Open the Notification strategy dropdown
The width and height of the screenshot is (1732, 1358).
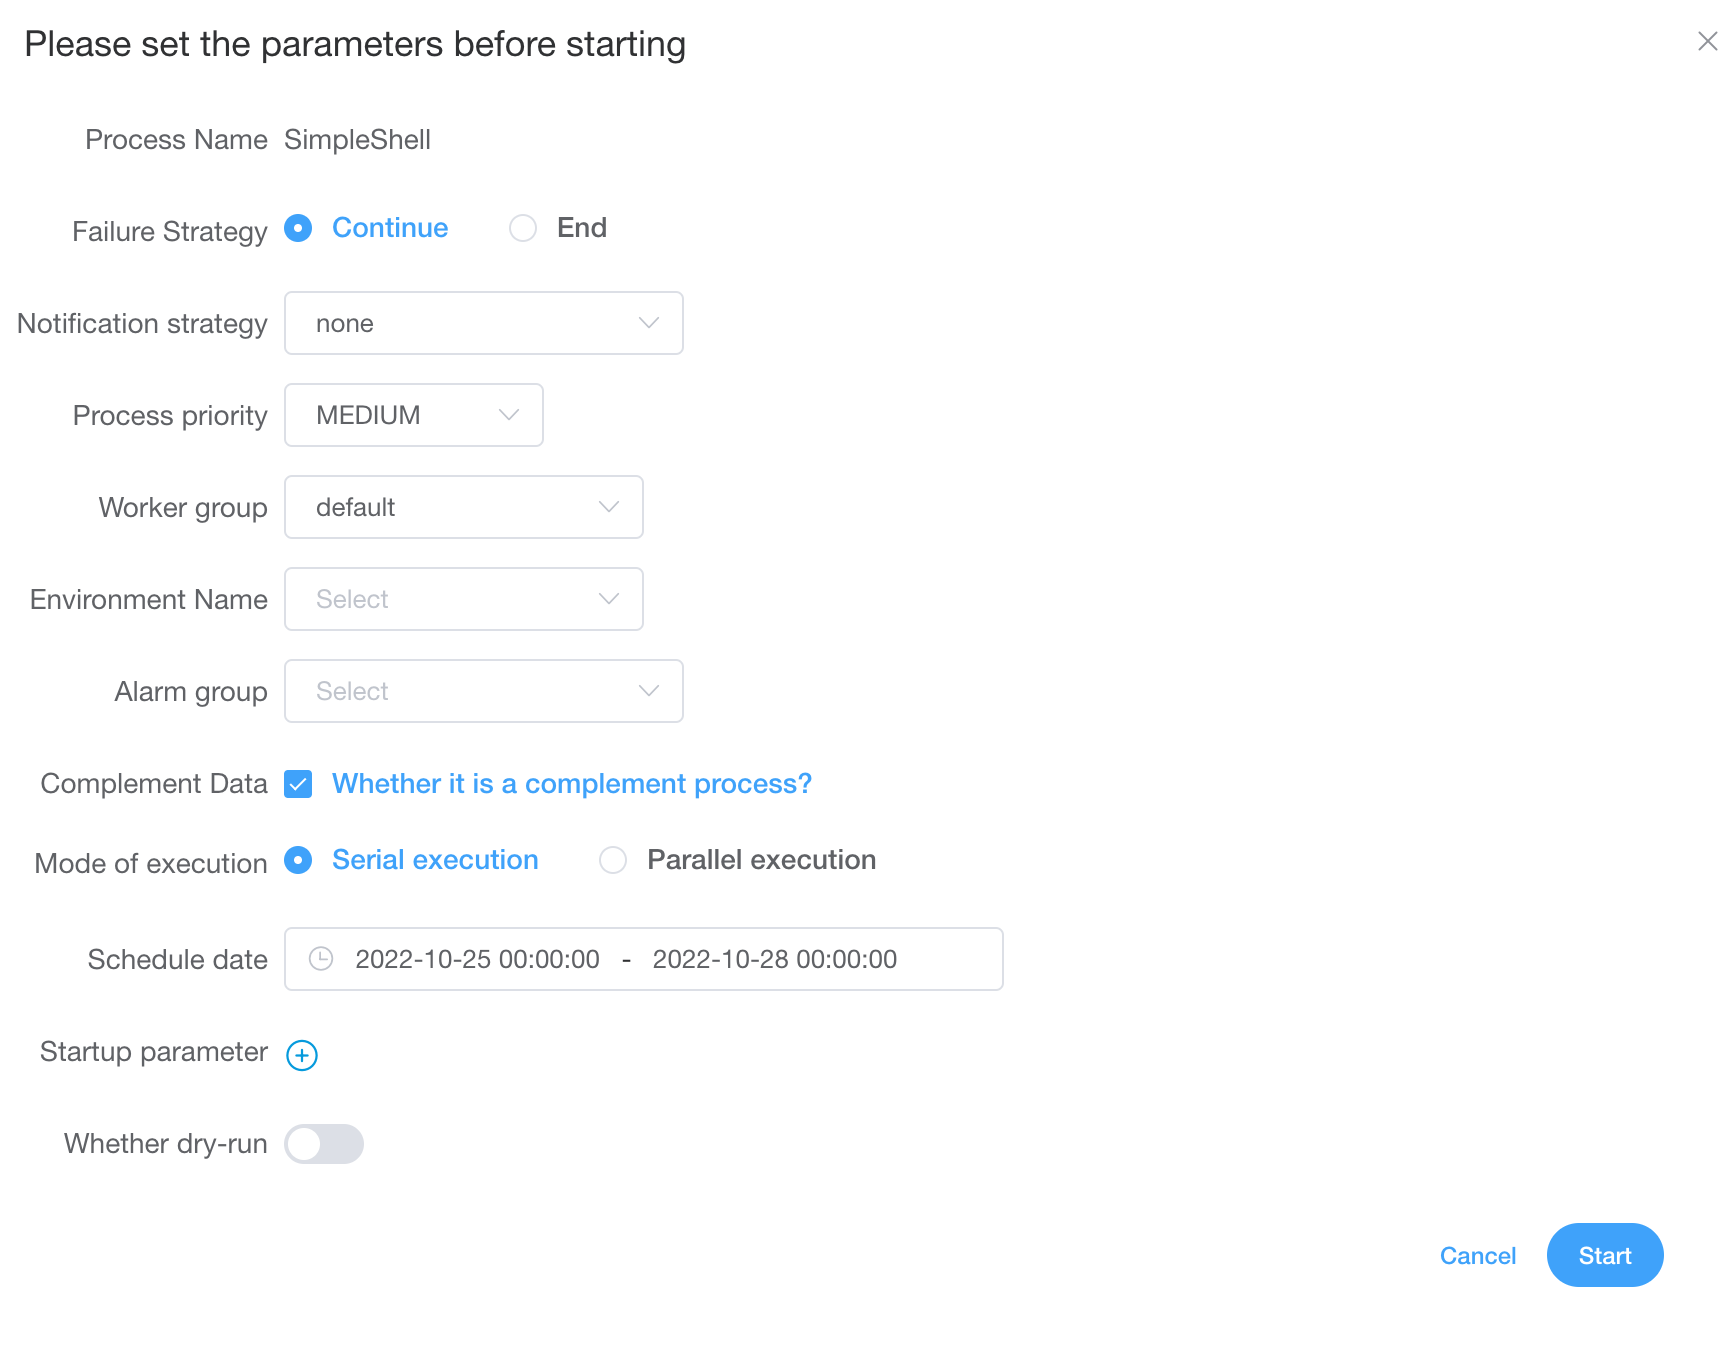tap(483, 323)
